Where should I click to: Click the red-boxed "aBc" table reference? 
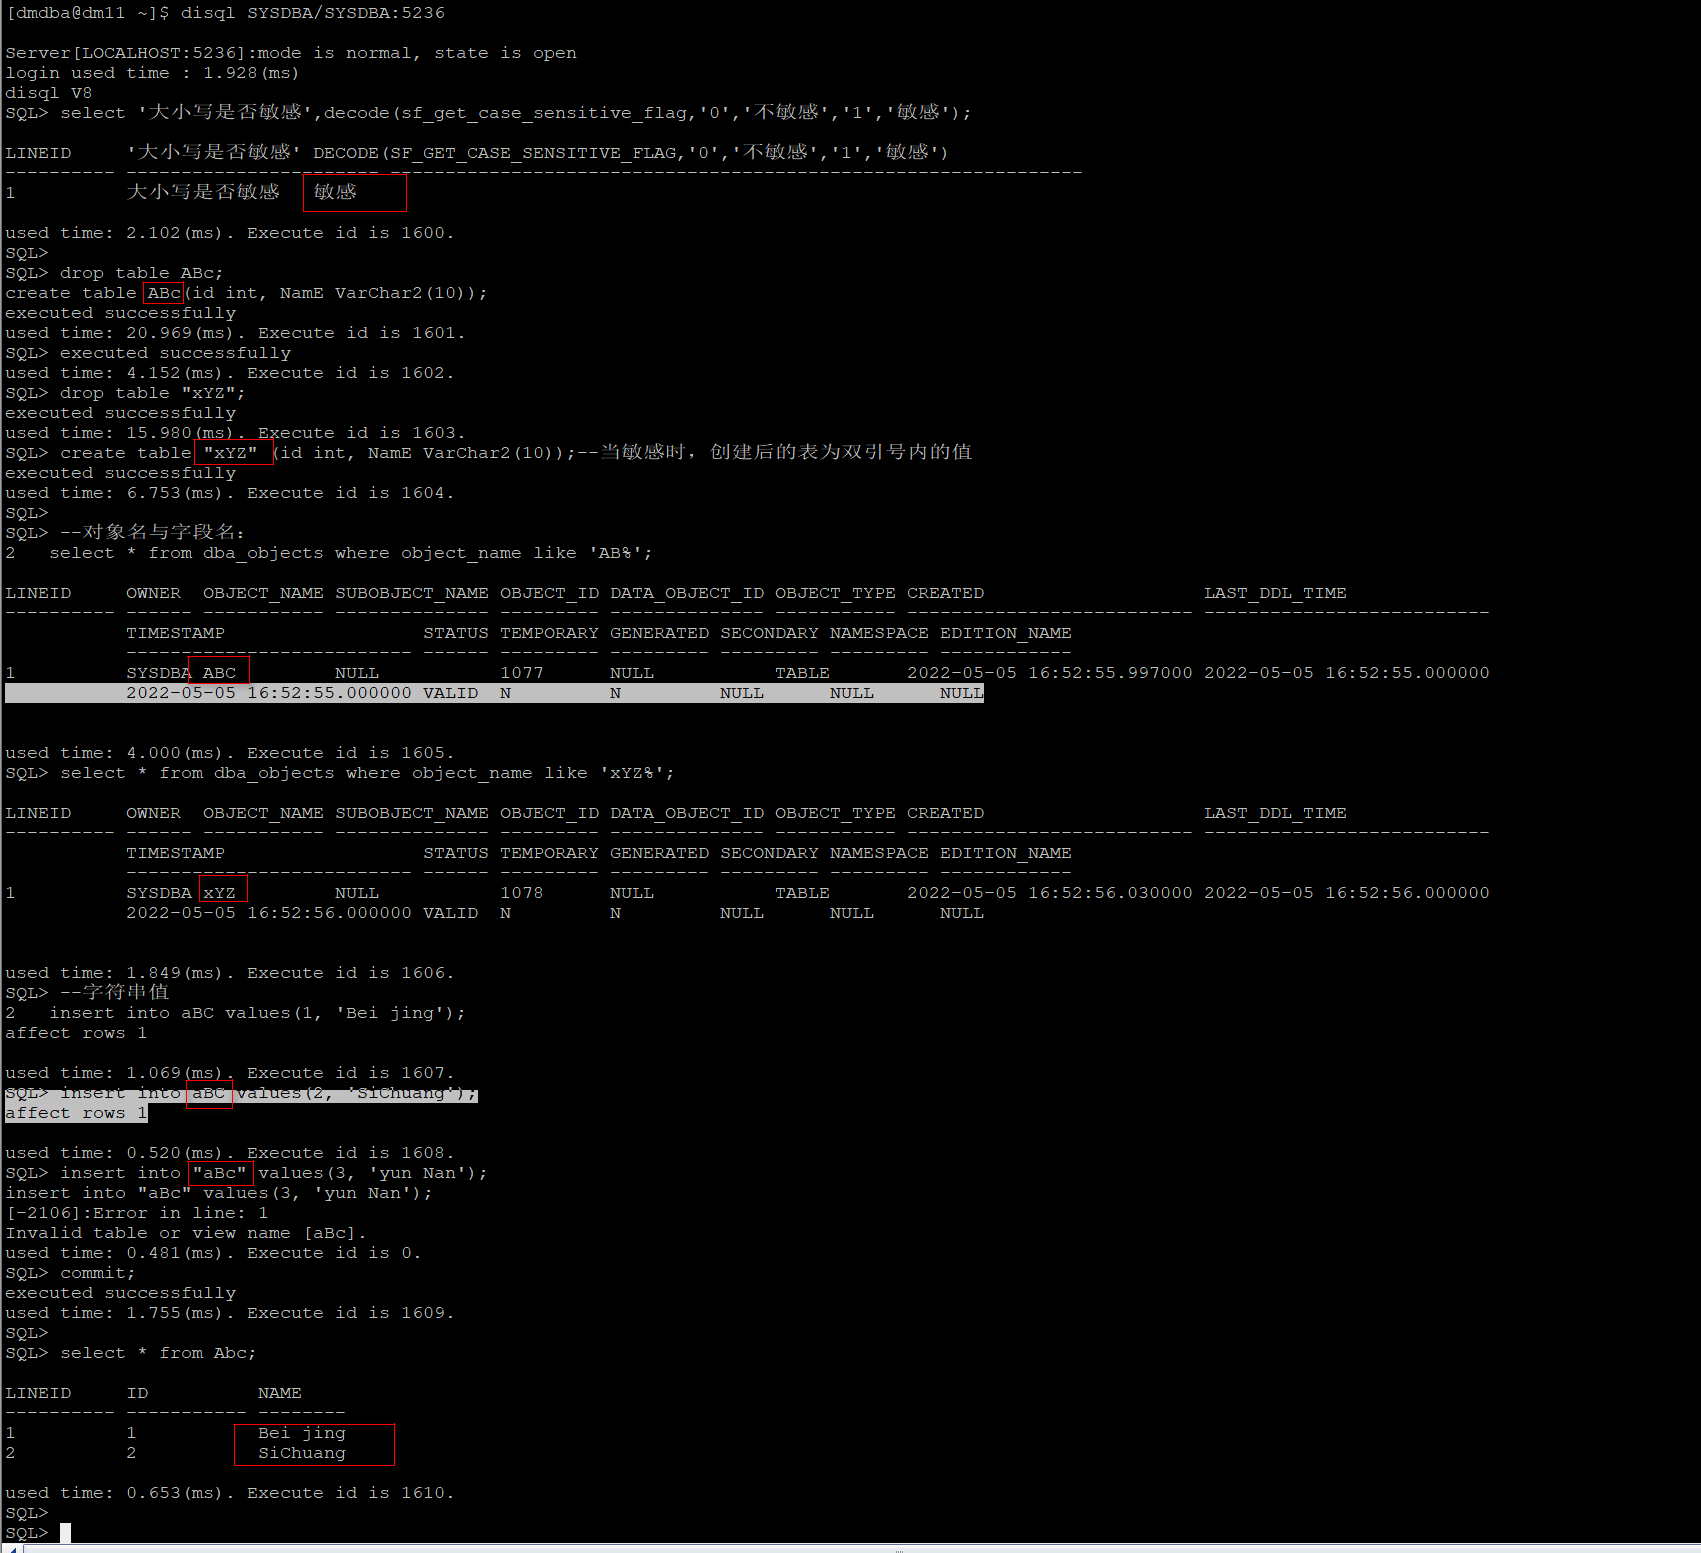click(x=220, y=1172)
